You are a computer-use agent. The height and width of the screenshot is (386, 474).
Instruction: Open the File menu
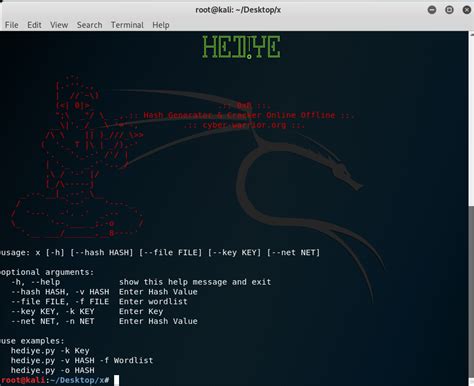click(x=12, y=25)
